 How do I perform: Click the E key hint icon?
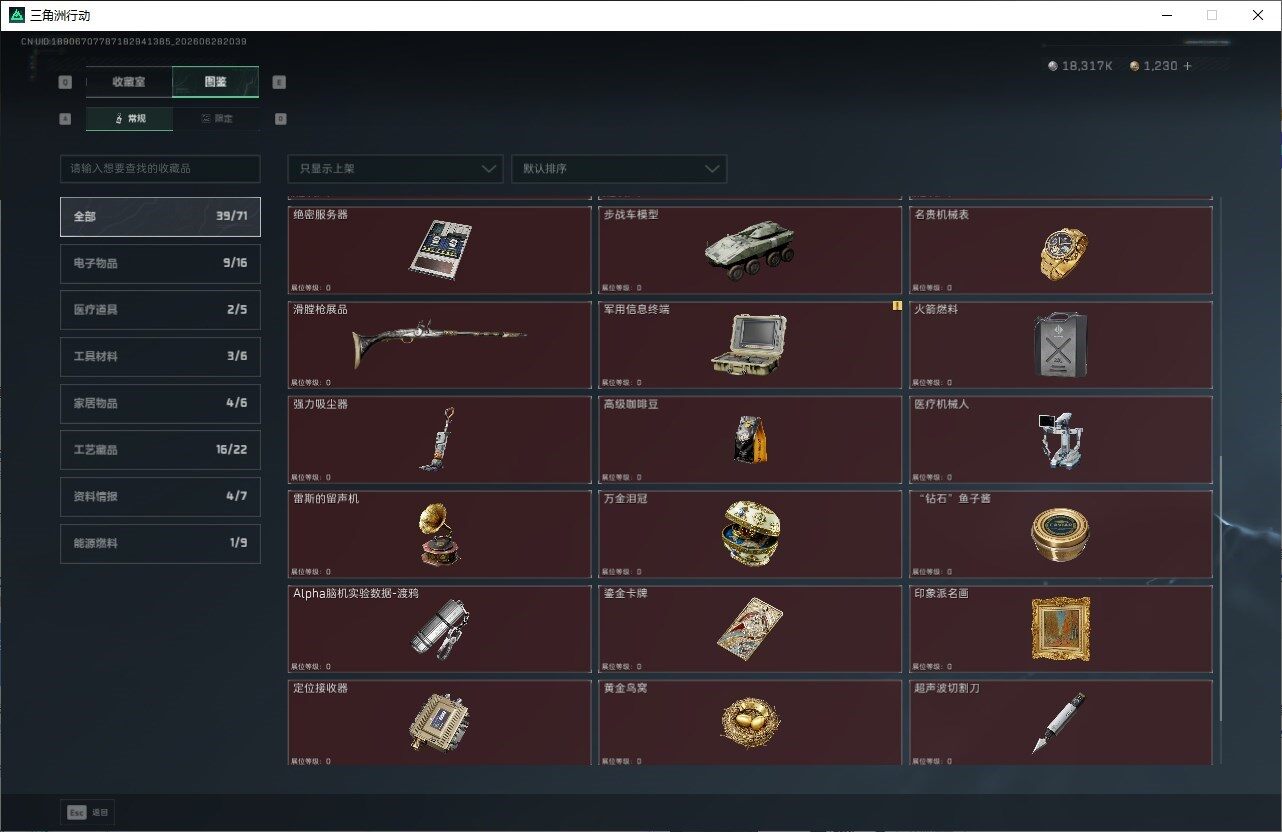click(279, 82)
